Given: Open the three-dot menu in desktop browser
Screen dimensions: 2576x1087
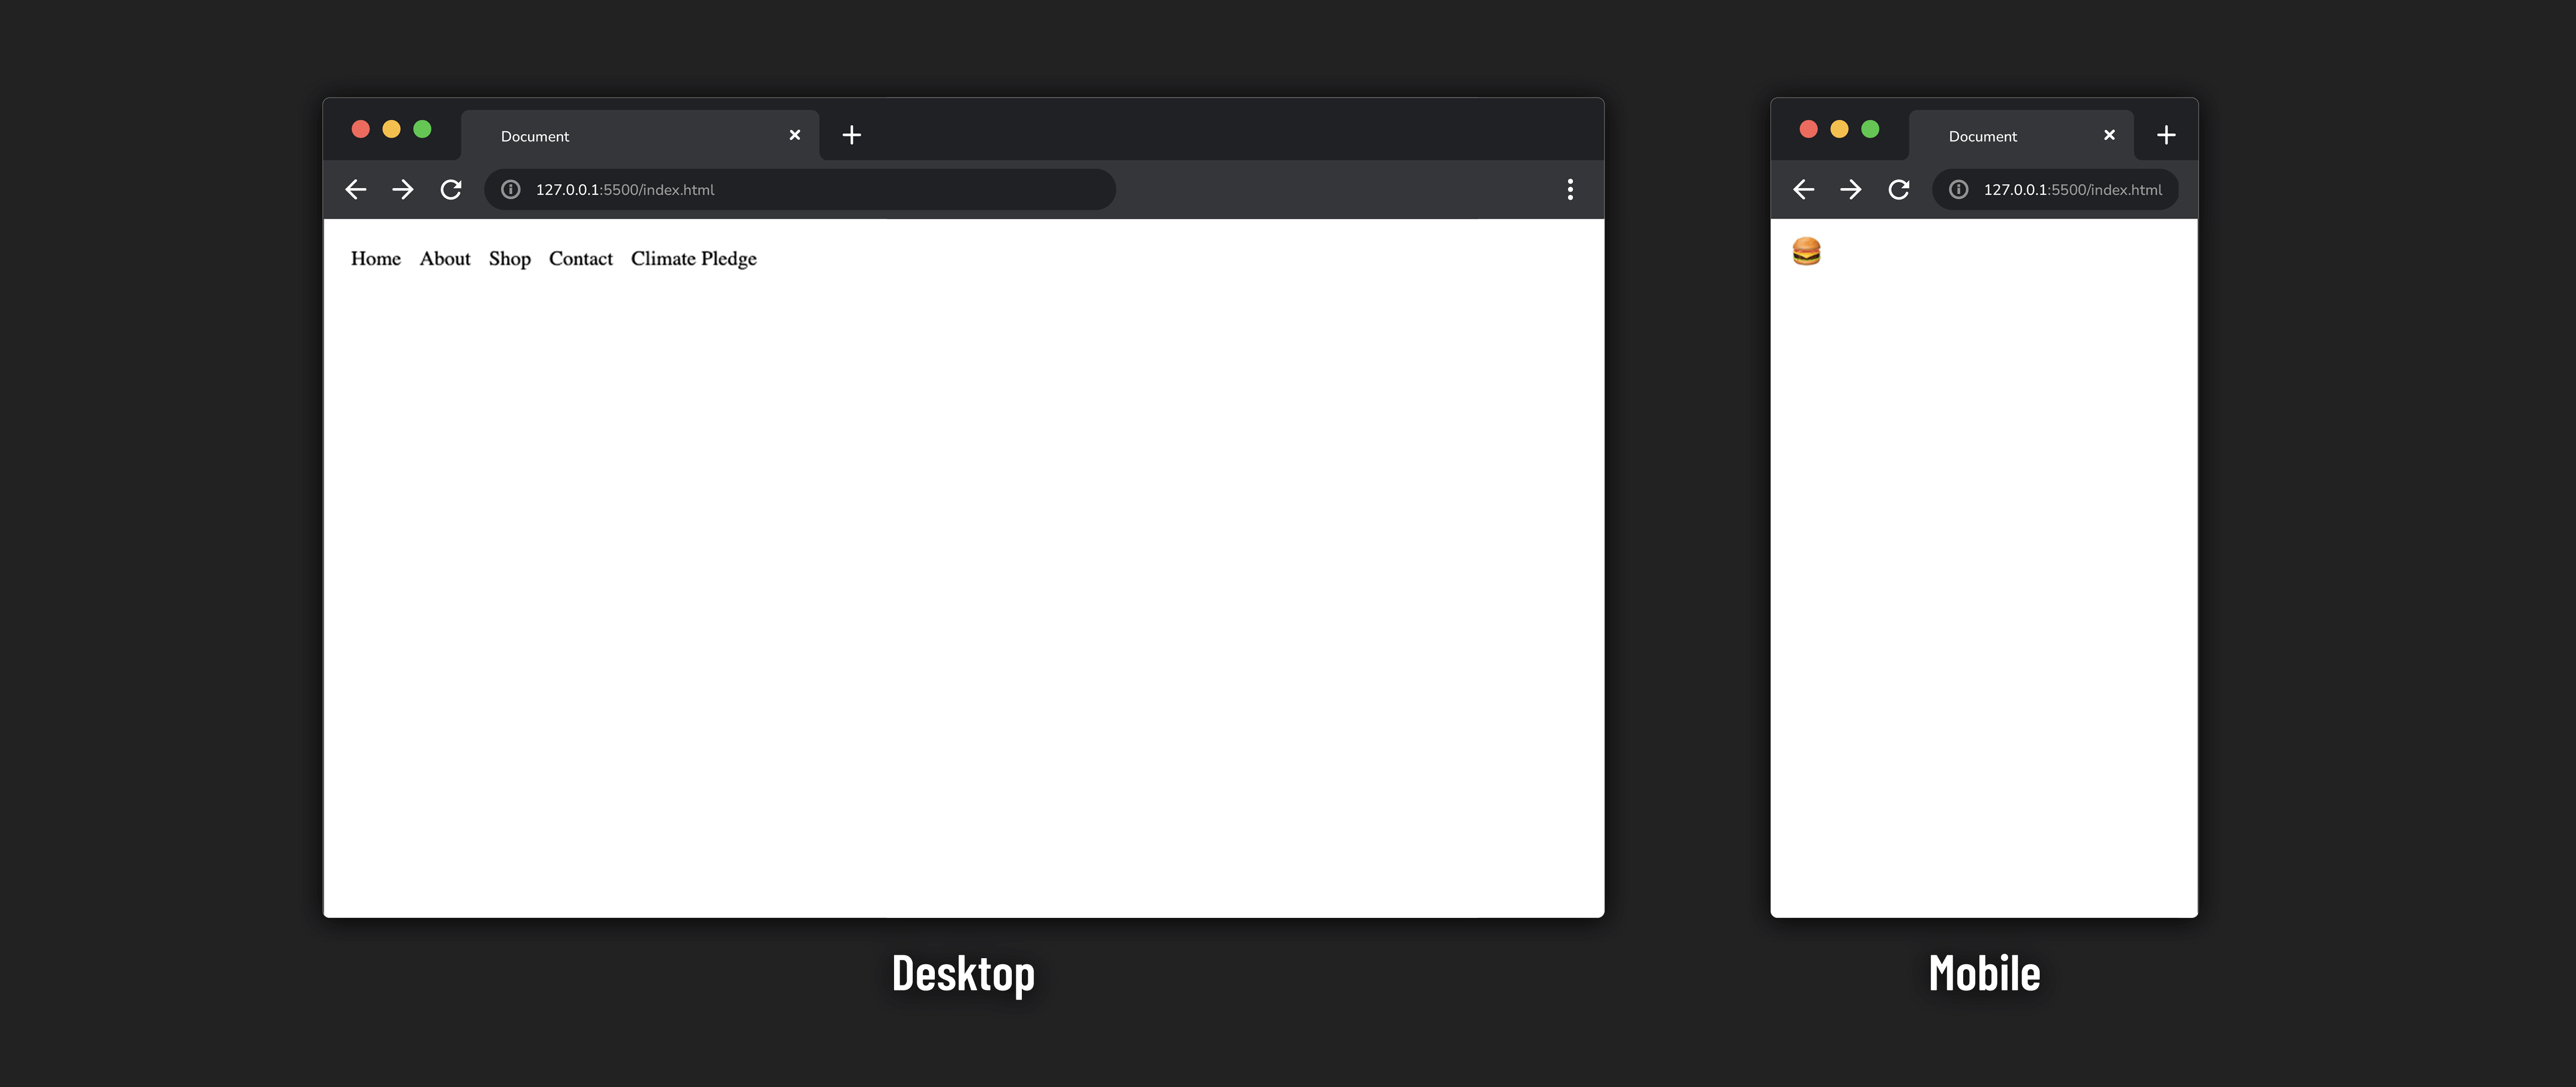Looking at the screenshot, I should click(x=1570, y=190).
